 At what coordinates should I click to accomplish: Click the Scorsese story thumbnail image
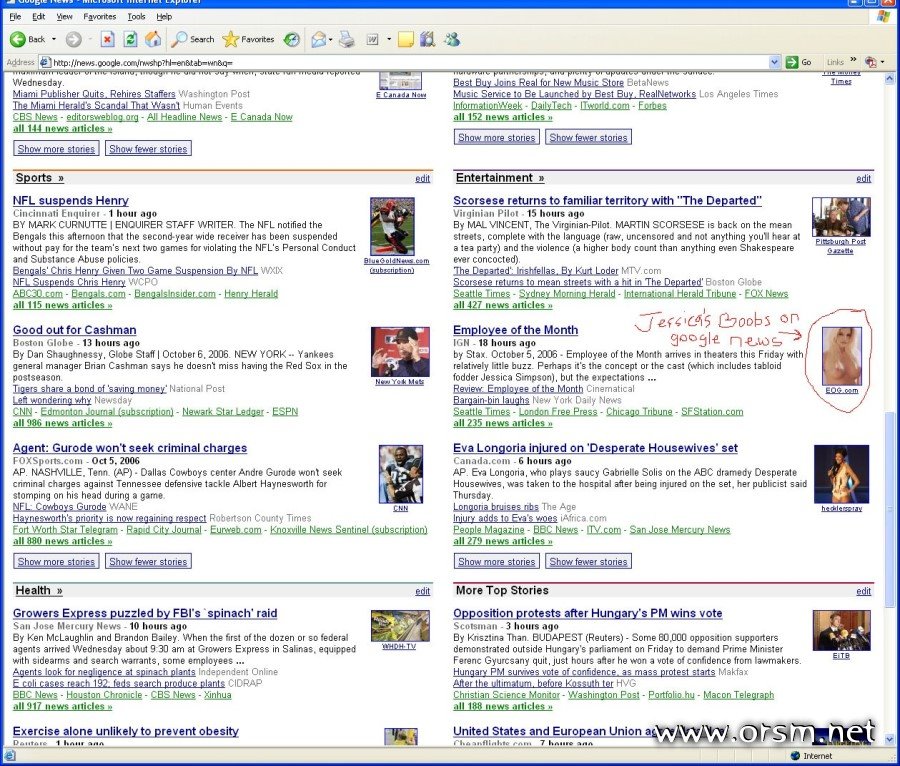pyautogui.click(x=841, y=217)
